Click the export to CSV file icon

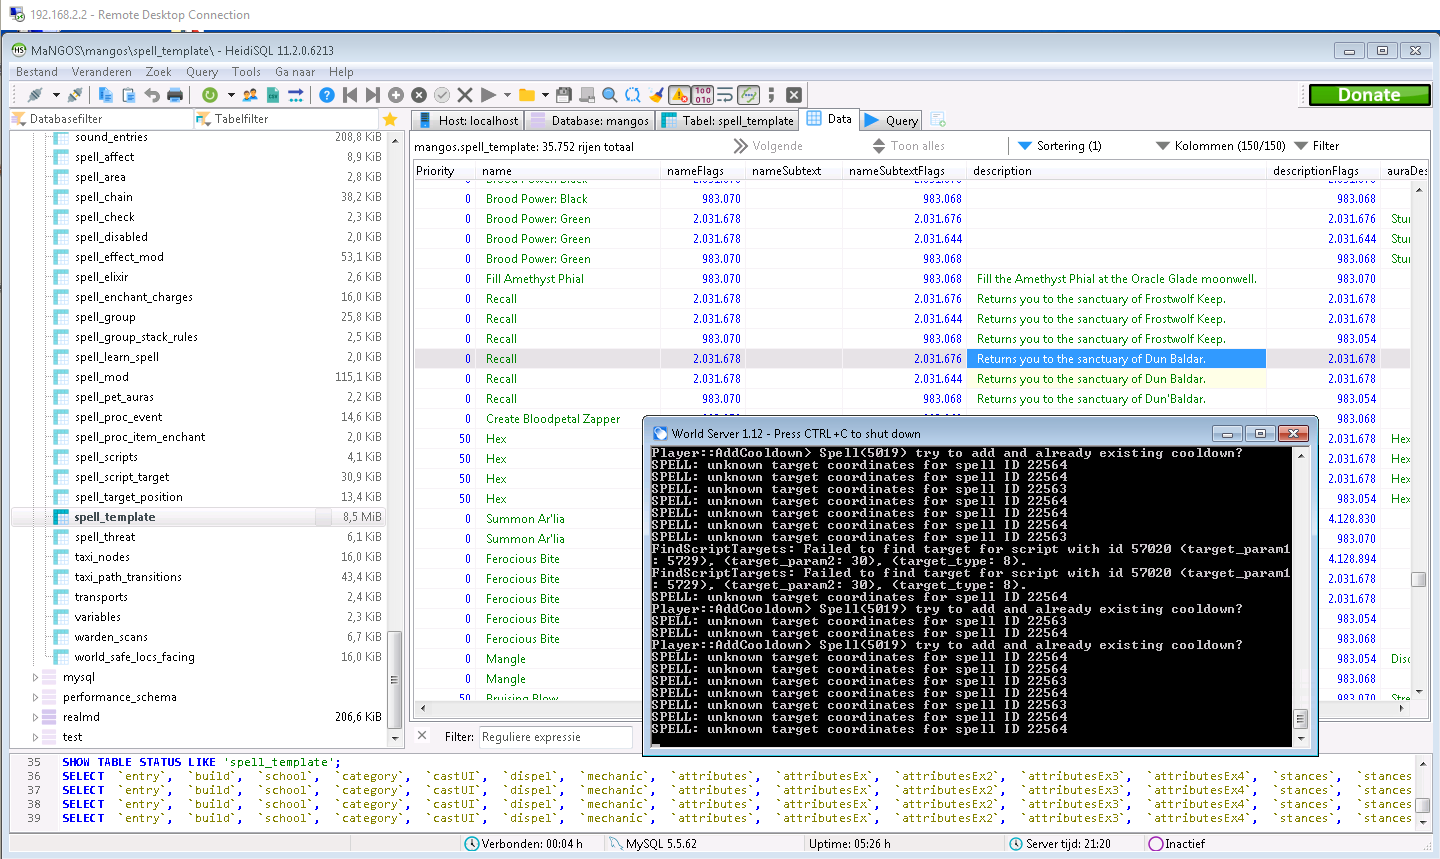pyautogui.click(x=273, y=95)
